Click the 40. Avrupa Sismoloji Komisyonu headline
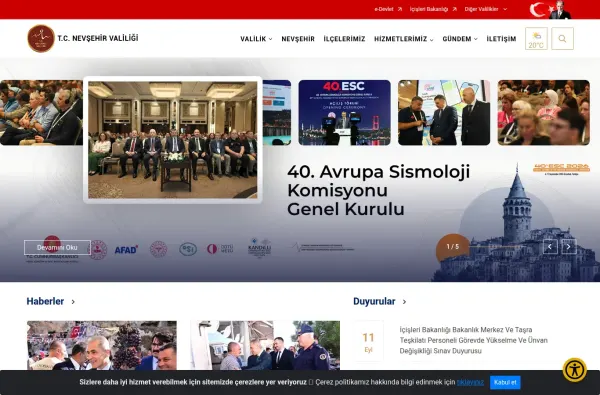The image size is (600, 395). click(378, 191)
